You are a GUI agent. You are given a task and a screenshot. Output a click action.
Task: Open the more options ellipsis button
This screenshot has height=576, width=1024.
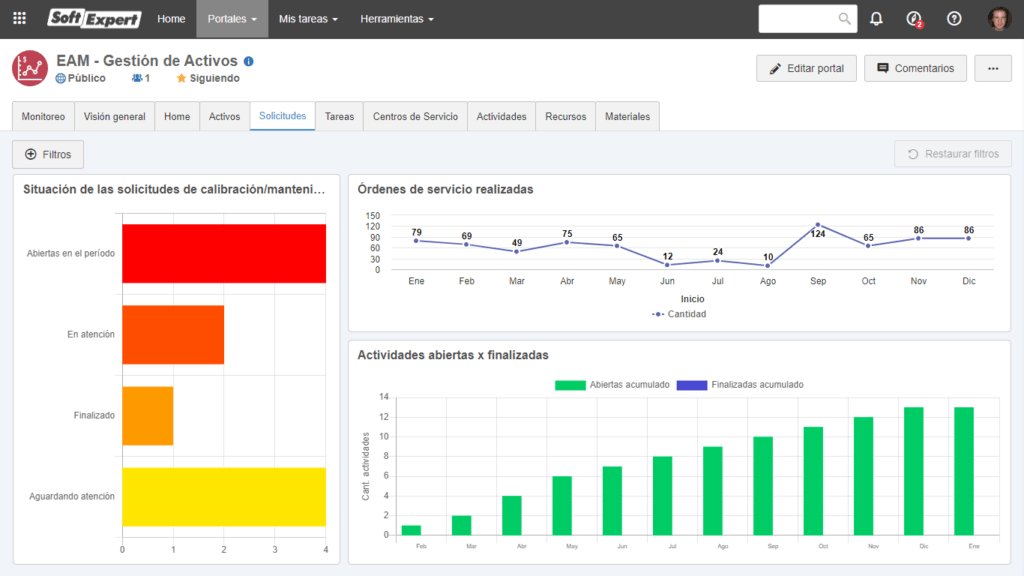[993, 69]
